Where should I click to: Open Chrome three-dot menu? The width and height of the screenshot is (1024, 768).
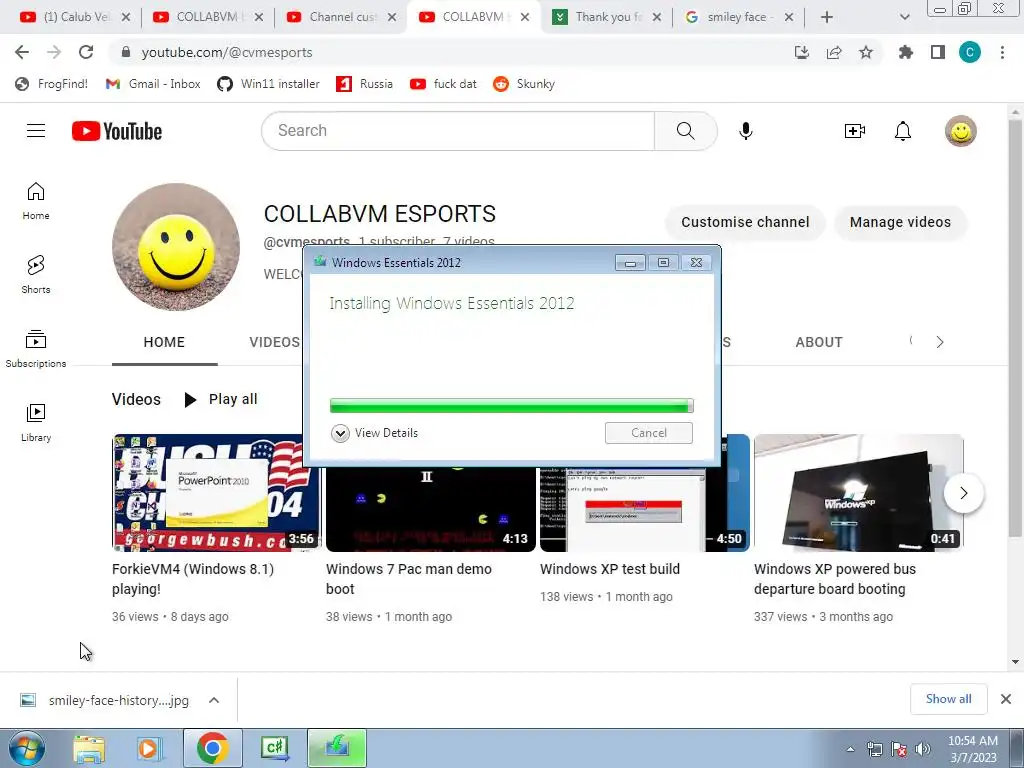pyautogui.click(x=1002, y=52)
